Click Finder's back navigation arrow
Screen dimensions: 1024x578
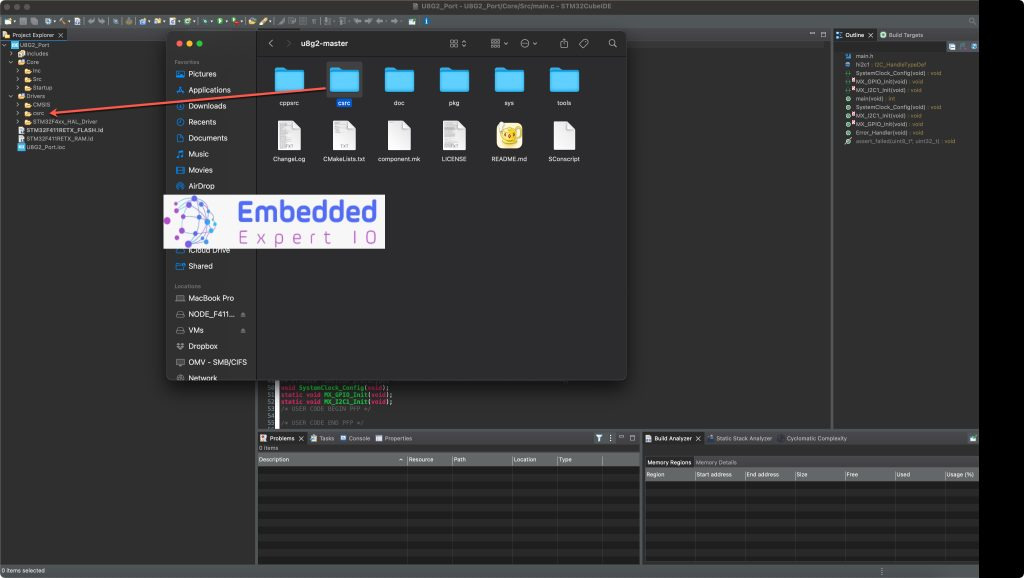pyautogui.click(x=271, y=43)
